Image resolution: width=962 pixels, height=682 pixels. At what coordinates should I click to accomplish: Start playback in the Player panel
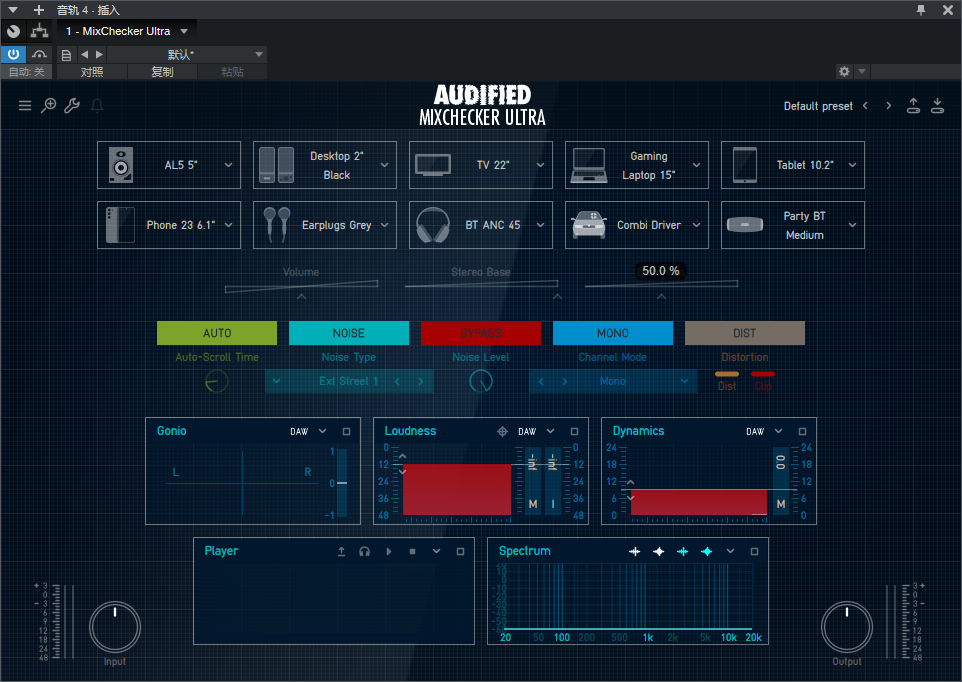tap(388, 552)
